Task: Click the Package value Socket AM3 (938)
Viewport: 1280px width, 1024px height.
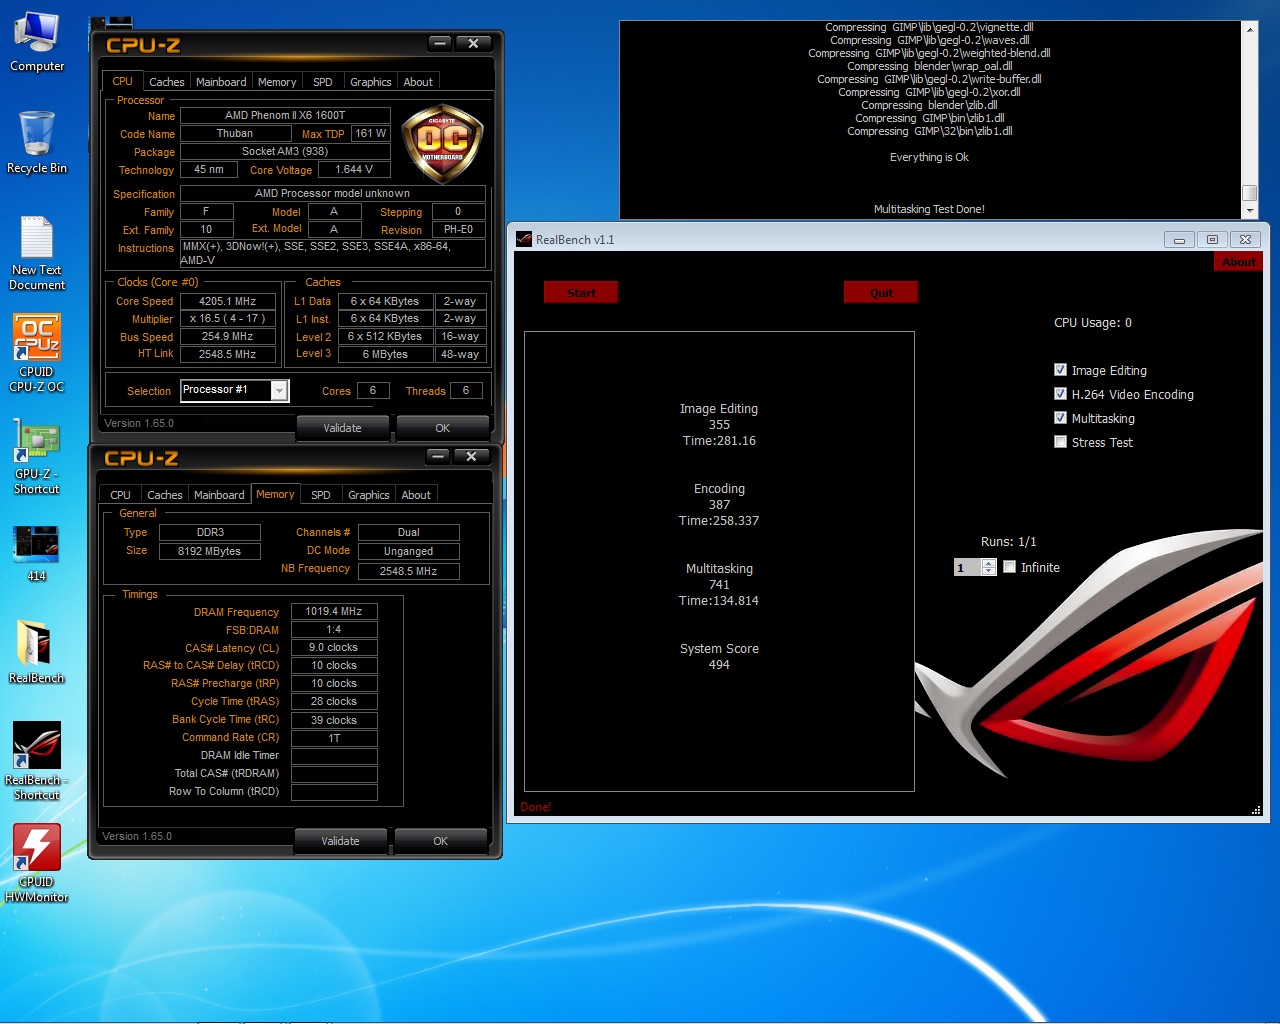Action: pos(285,152)
